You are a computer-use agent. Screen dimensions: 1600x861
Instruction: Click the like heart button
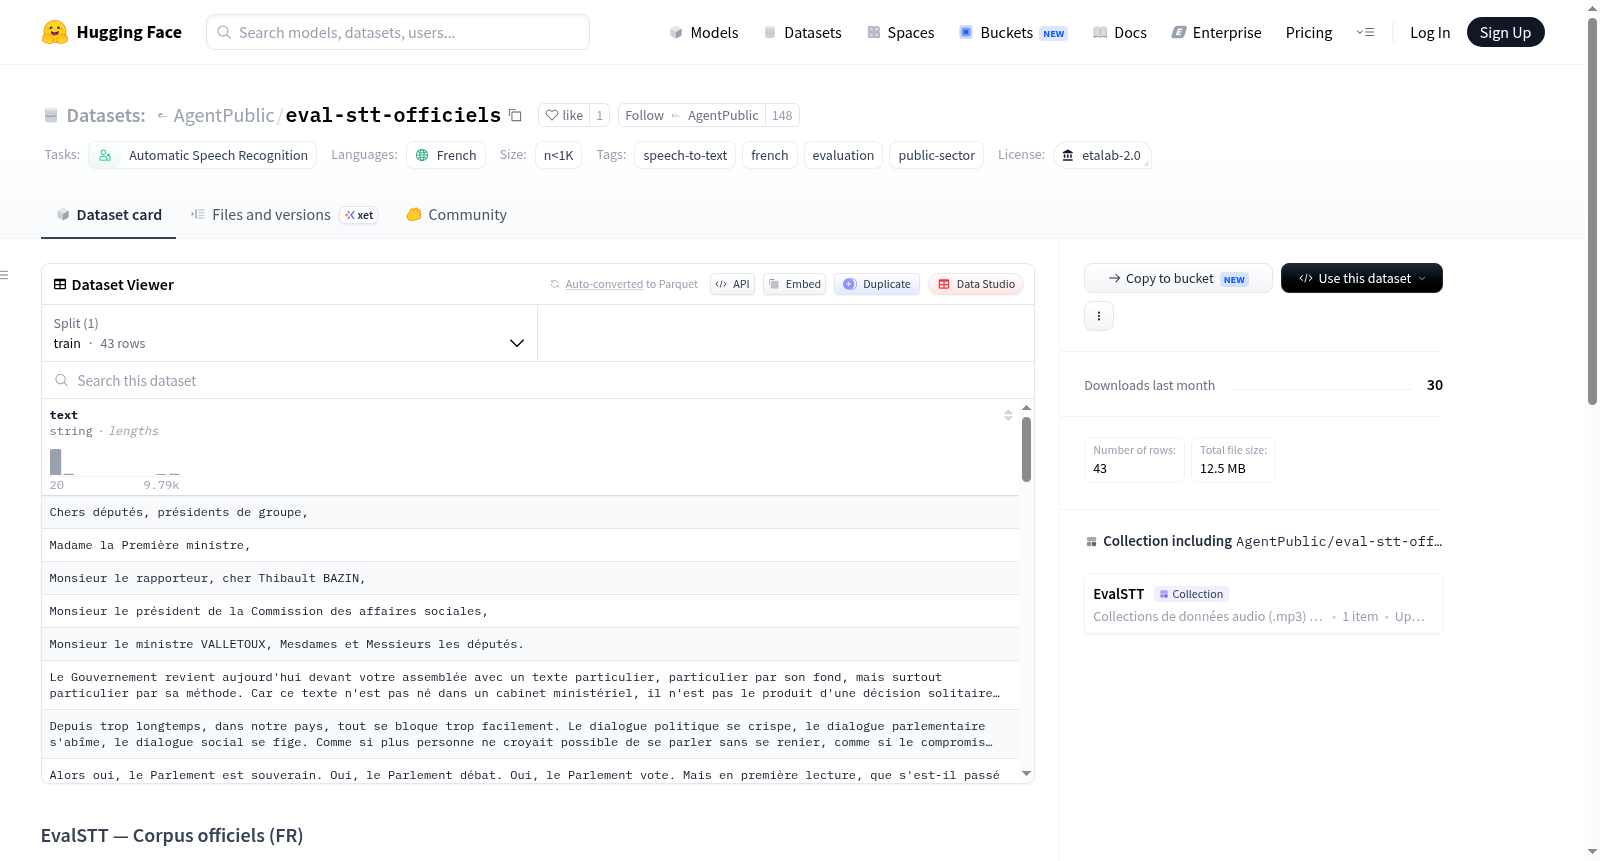[564, 115]
